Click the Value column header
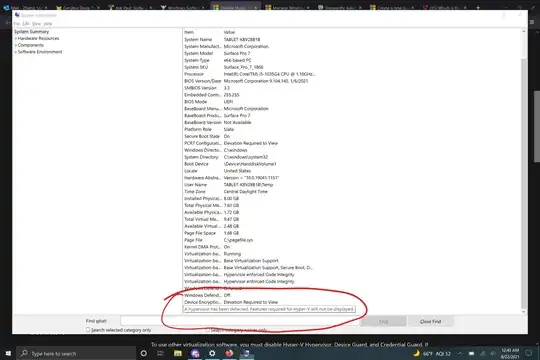 (x=229, y=32)
